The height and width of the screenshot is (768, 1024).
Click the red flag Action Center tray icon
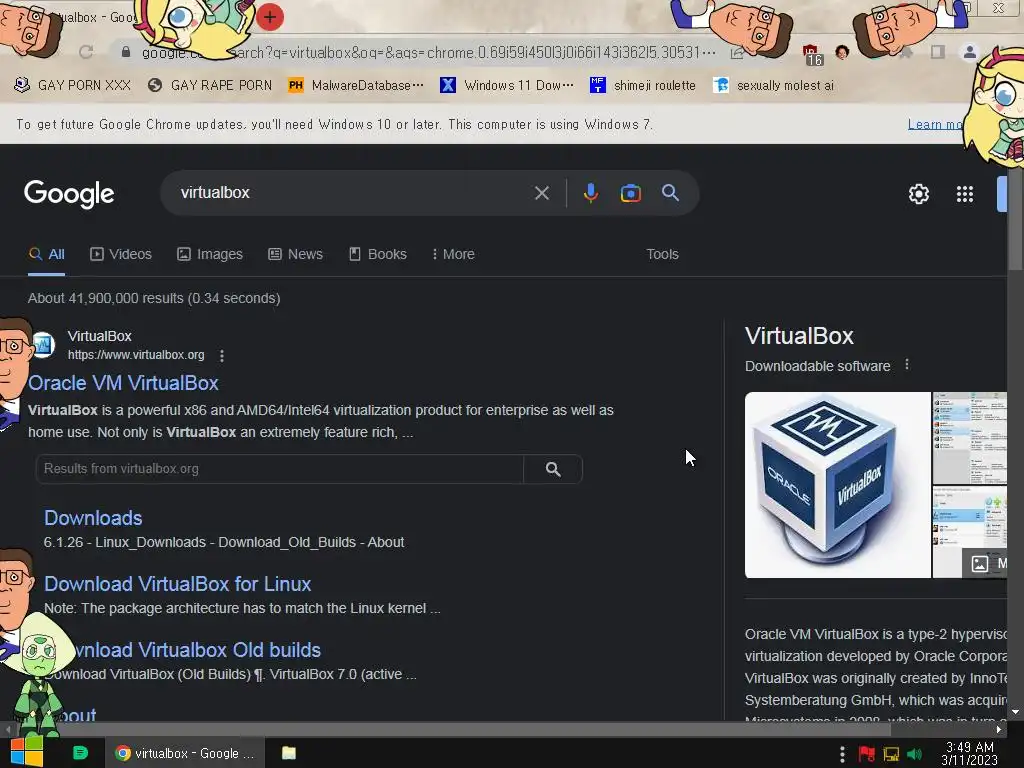(866, 754)
